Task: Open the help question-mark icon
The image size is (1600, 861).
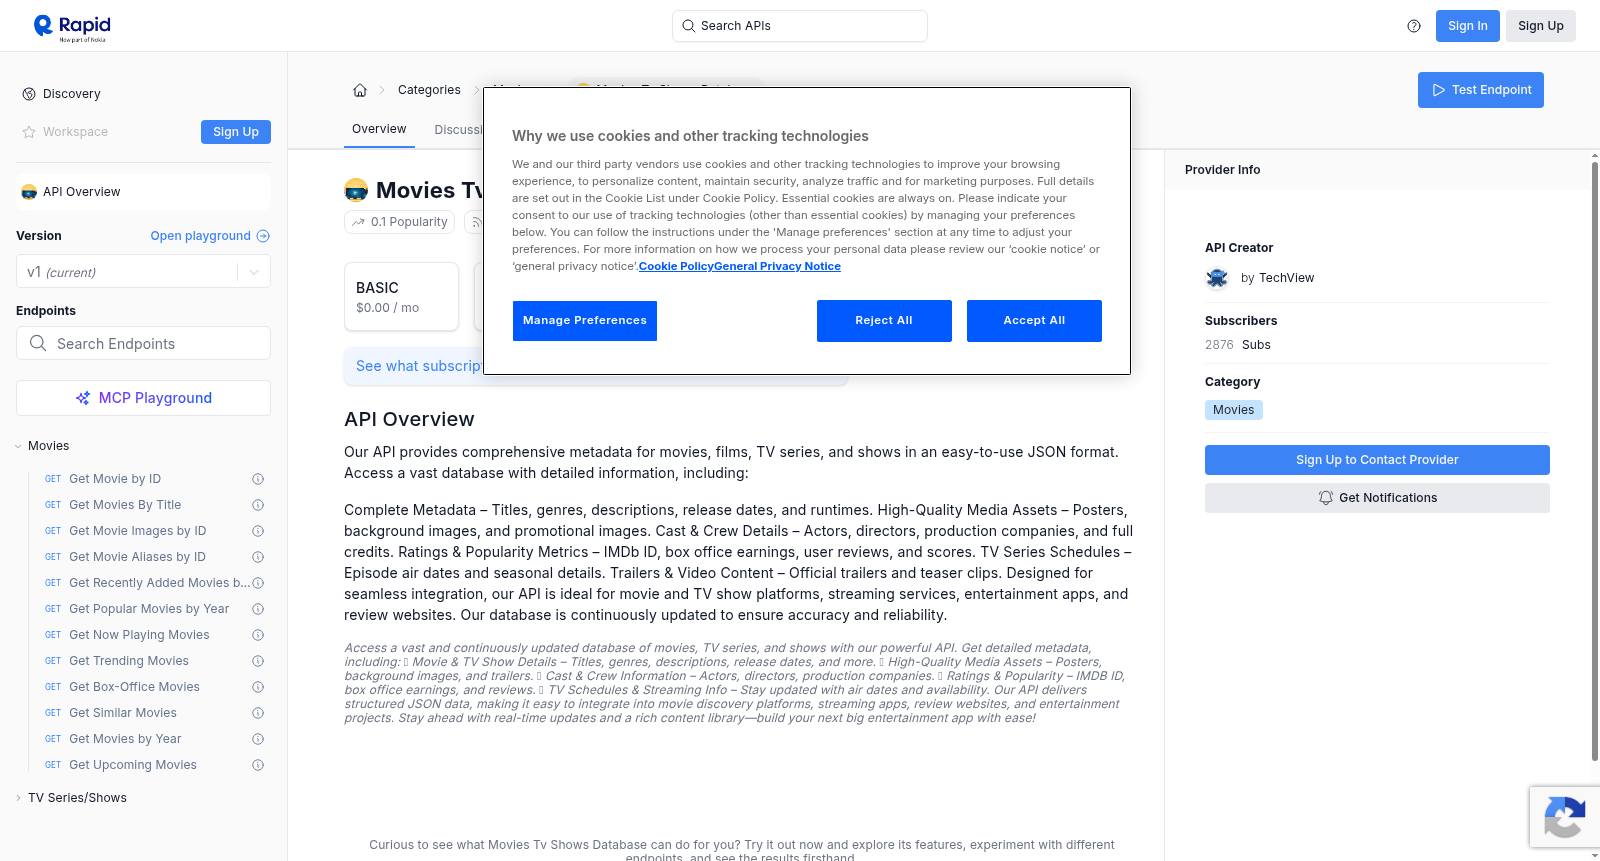Action: click(x=1414, y=26)
